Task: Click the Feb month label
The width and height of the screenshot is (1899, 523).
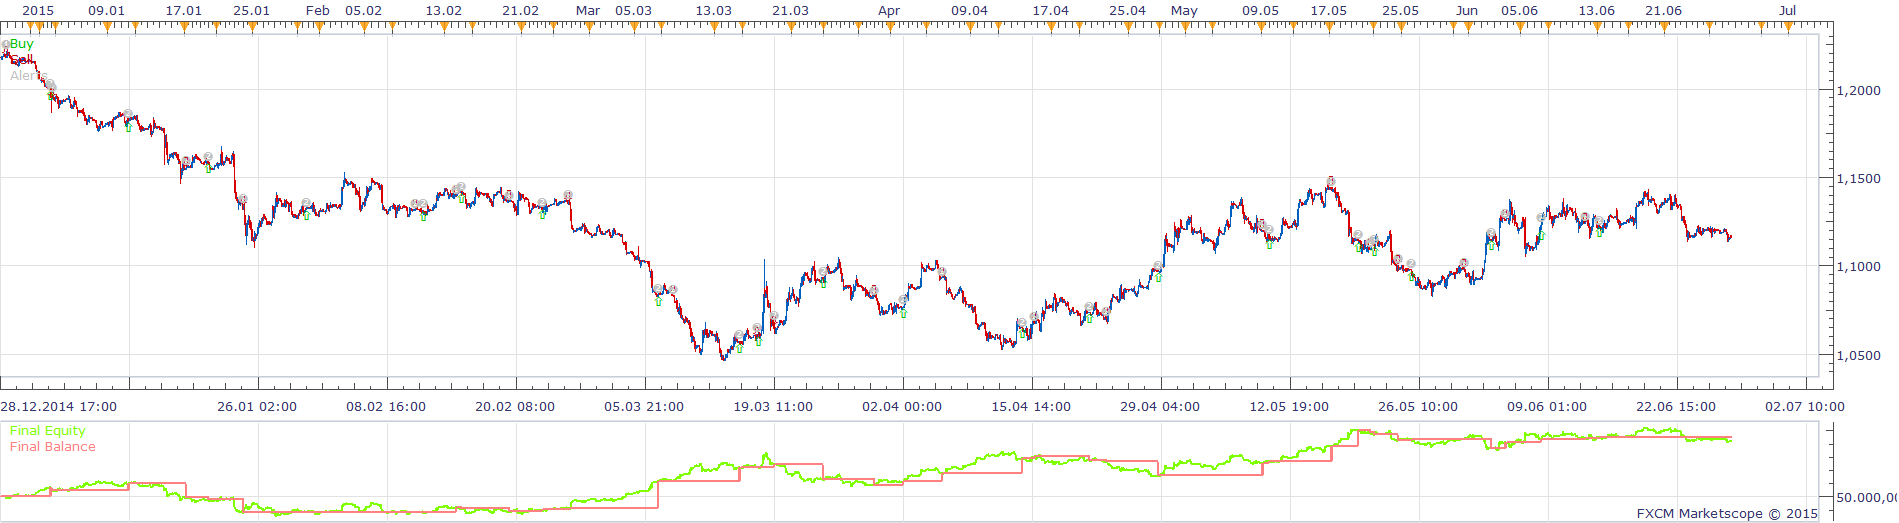Action: click(x=318, y=10)
